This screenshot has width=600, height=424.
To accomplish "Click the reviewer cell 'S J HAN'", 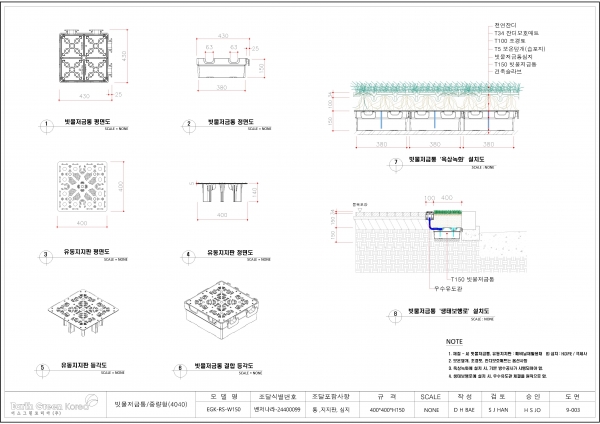I will point(498,410).
